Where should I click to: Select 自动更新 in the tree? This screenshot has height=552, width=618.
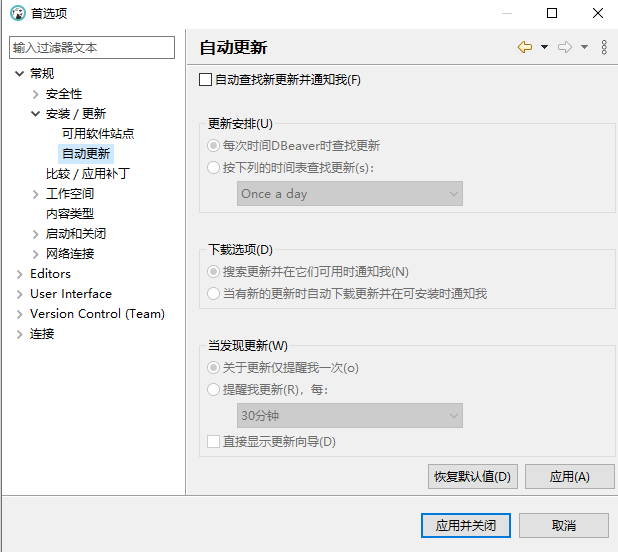pos(86,154)
